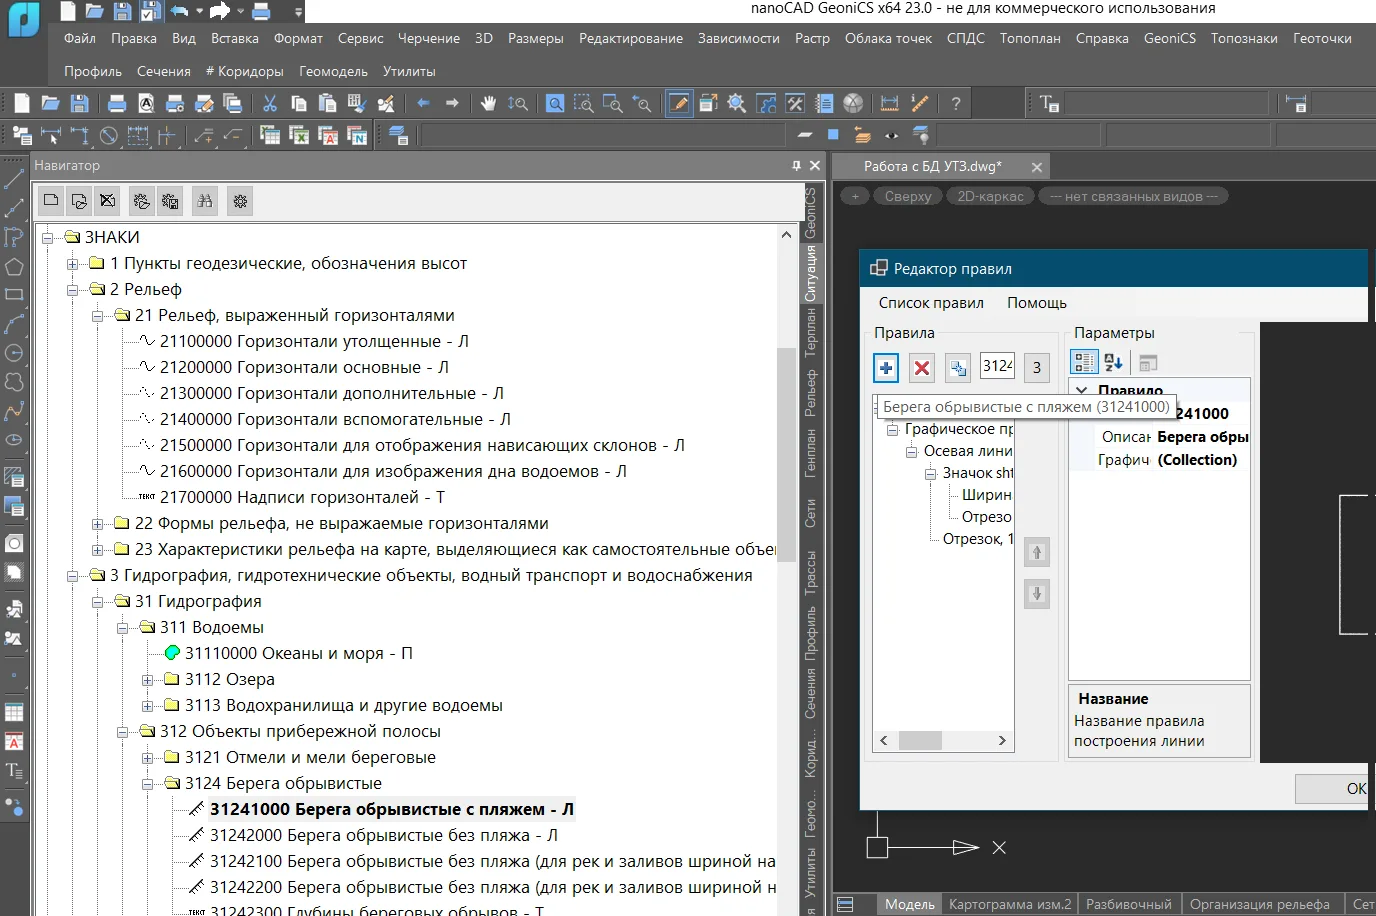This screenshot has width=1376, height=916.
Task: Click the binoculars search icon in Navigator
Action: [205, 201]
